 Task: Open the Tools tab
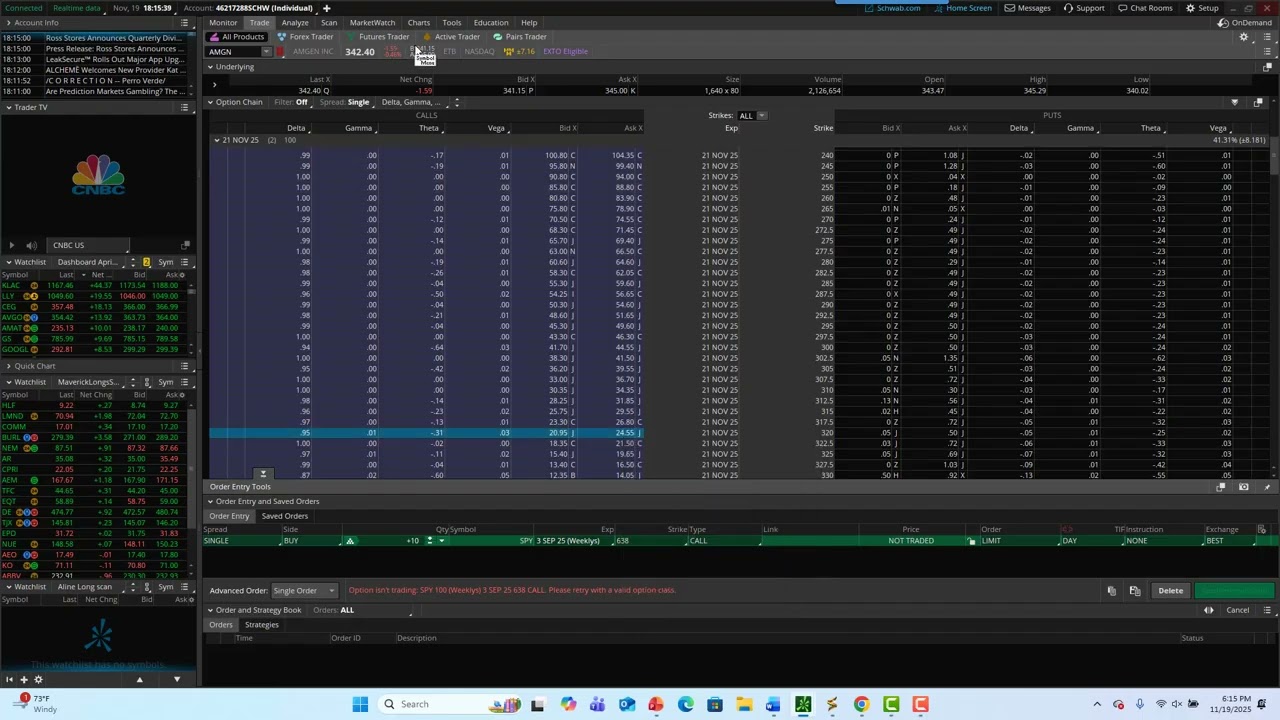click(452, 23)
